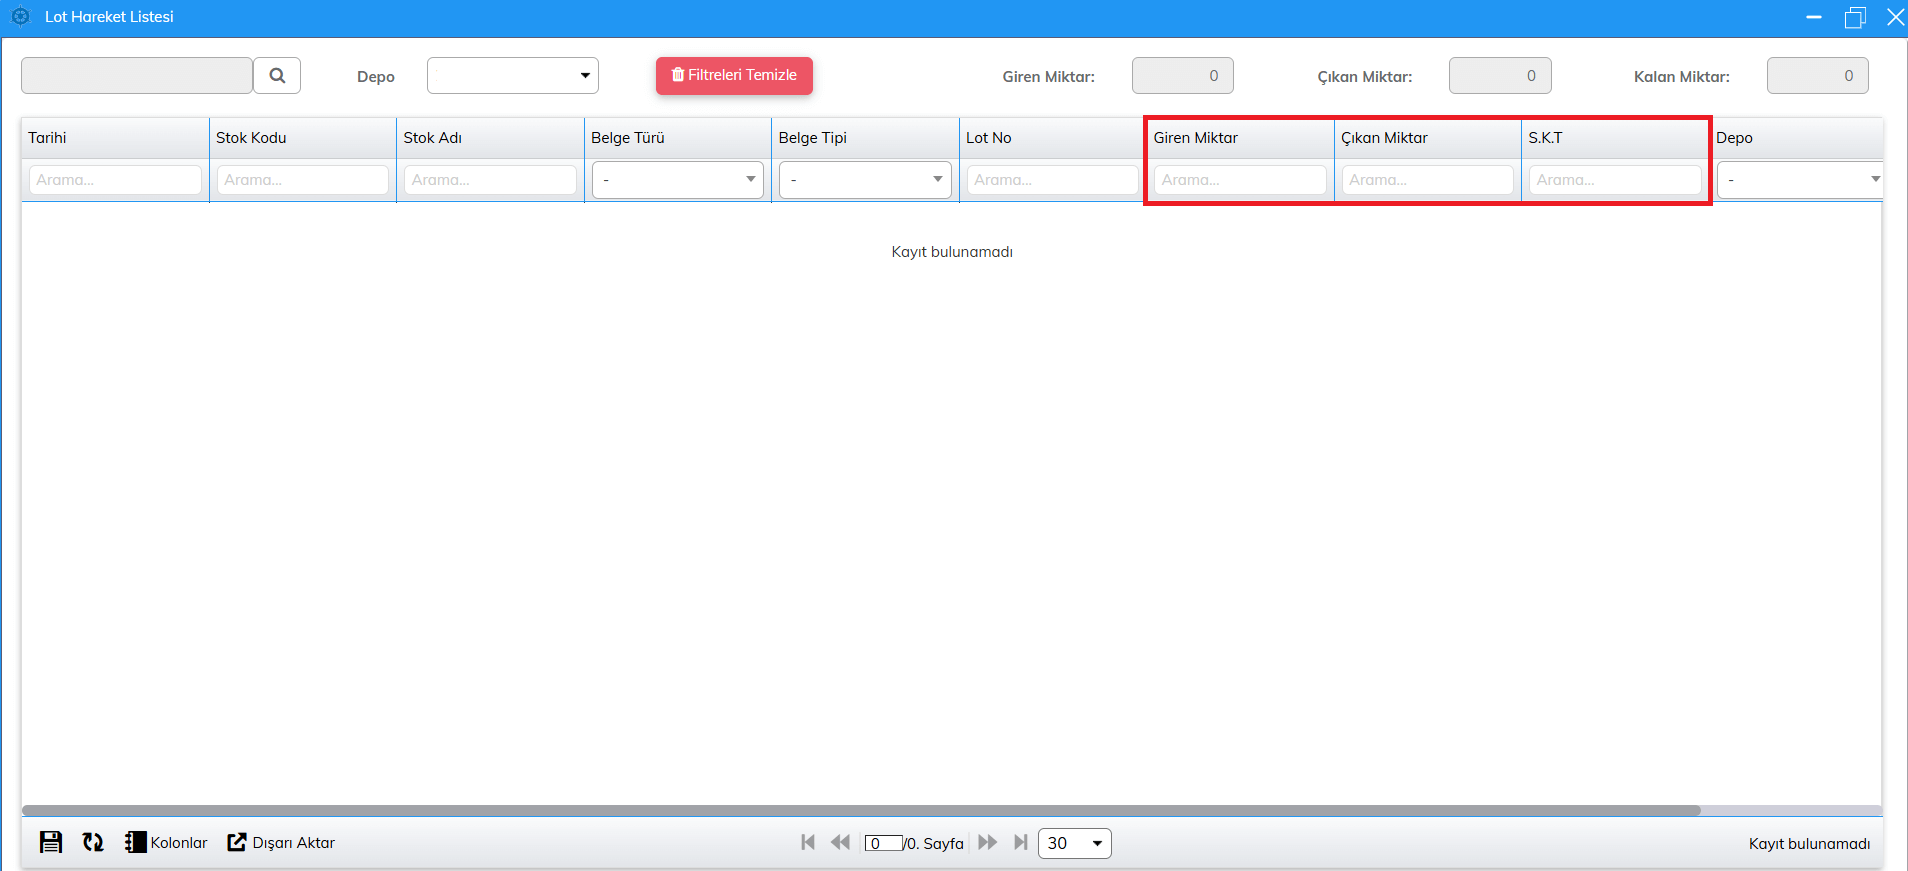The height and width of the screenshot is (871, 1908).
Task: Click the page number input box
Action: 884,843
